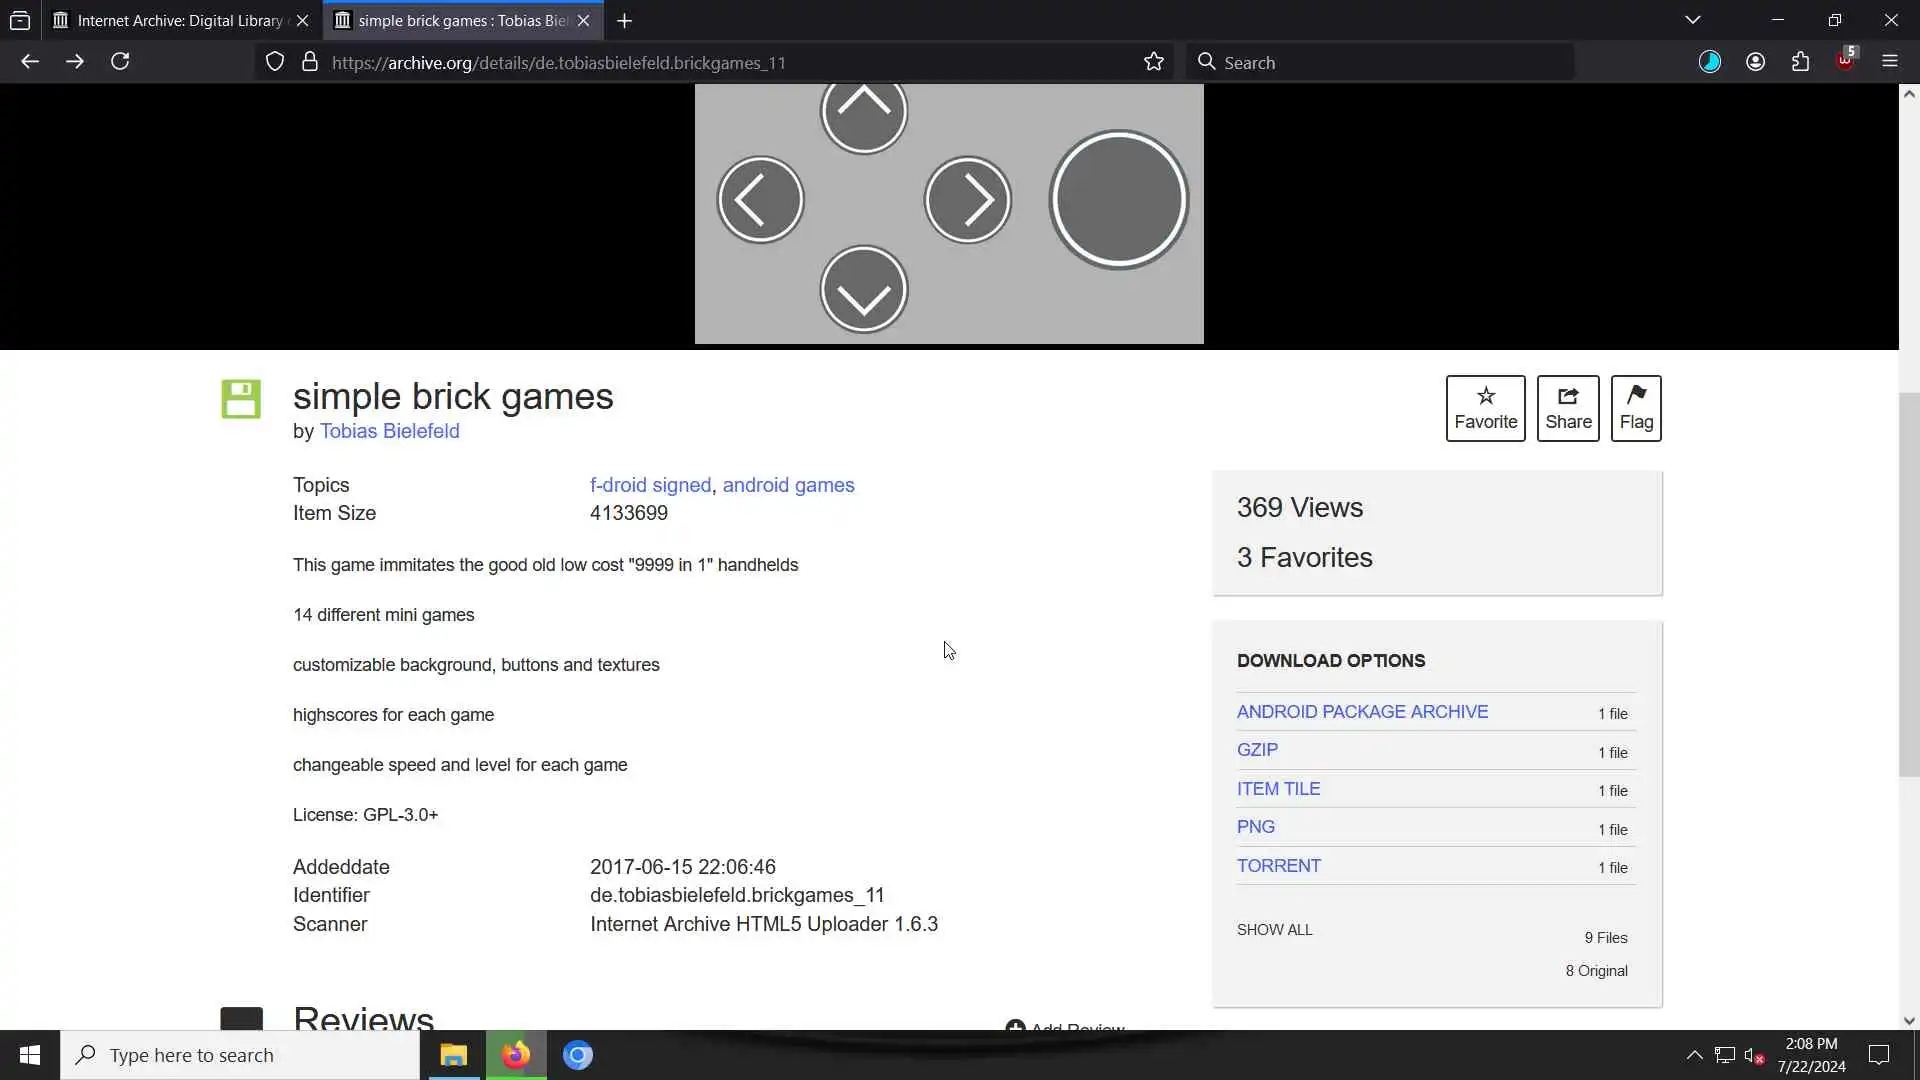Open a new browser tab
Viewport: 1920px width, 1080px height.
[624, 20]
